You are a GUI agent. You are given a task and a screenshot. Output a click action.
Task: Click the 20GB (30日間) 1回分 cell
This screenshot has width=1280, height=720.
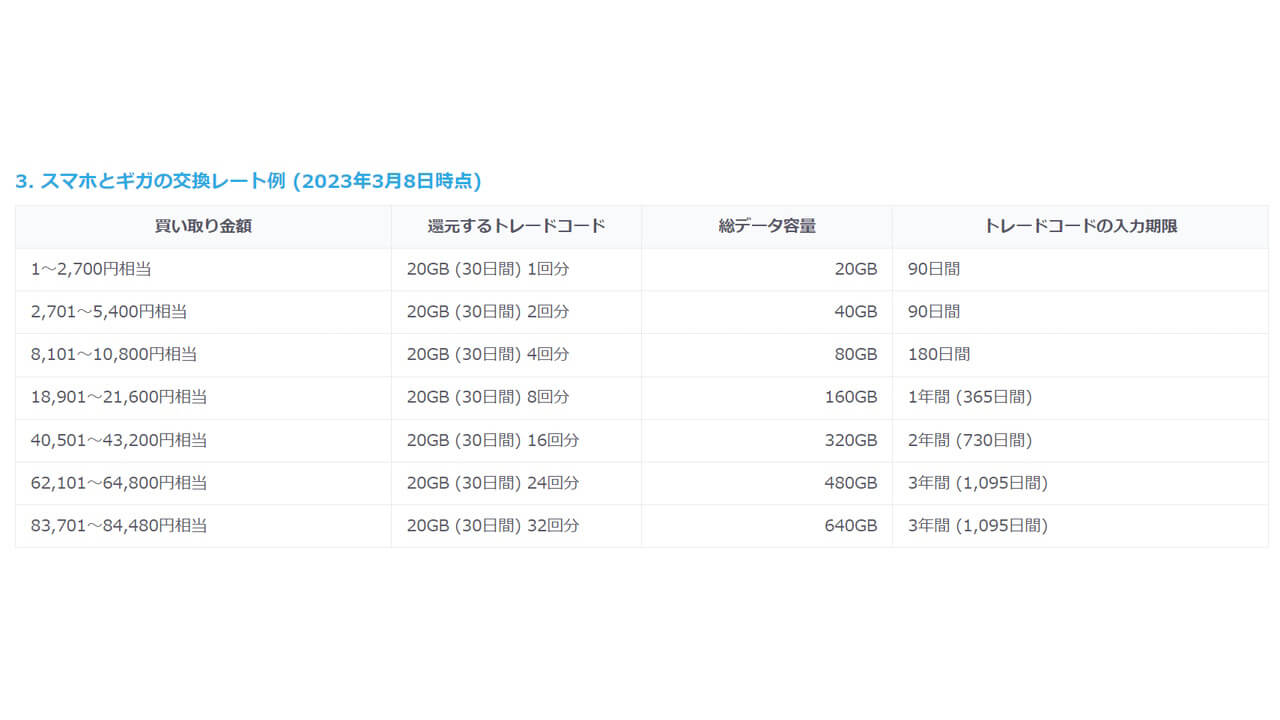488,269
